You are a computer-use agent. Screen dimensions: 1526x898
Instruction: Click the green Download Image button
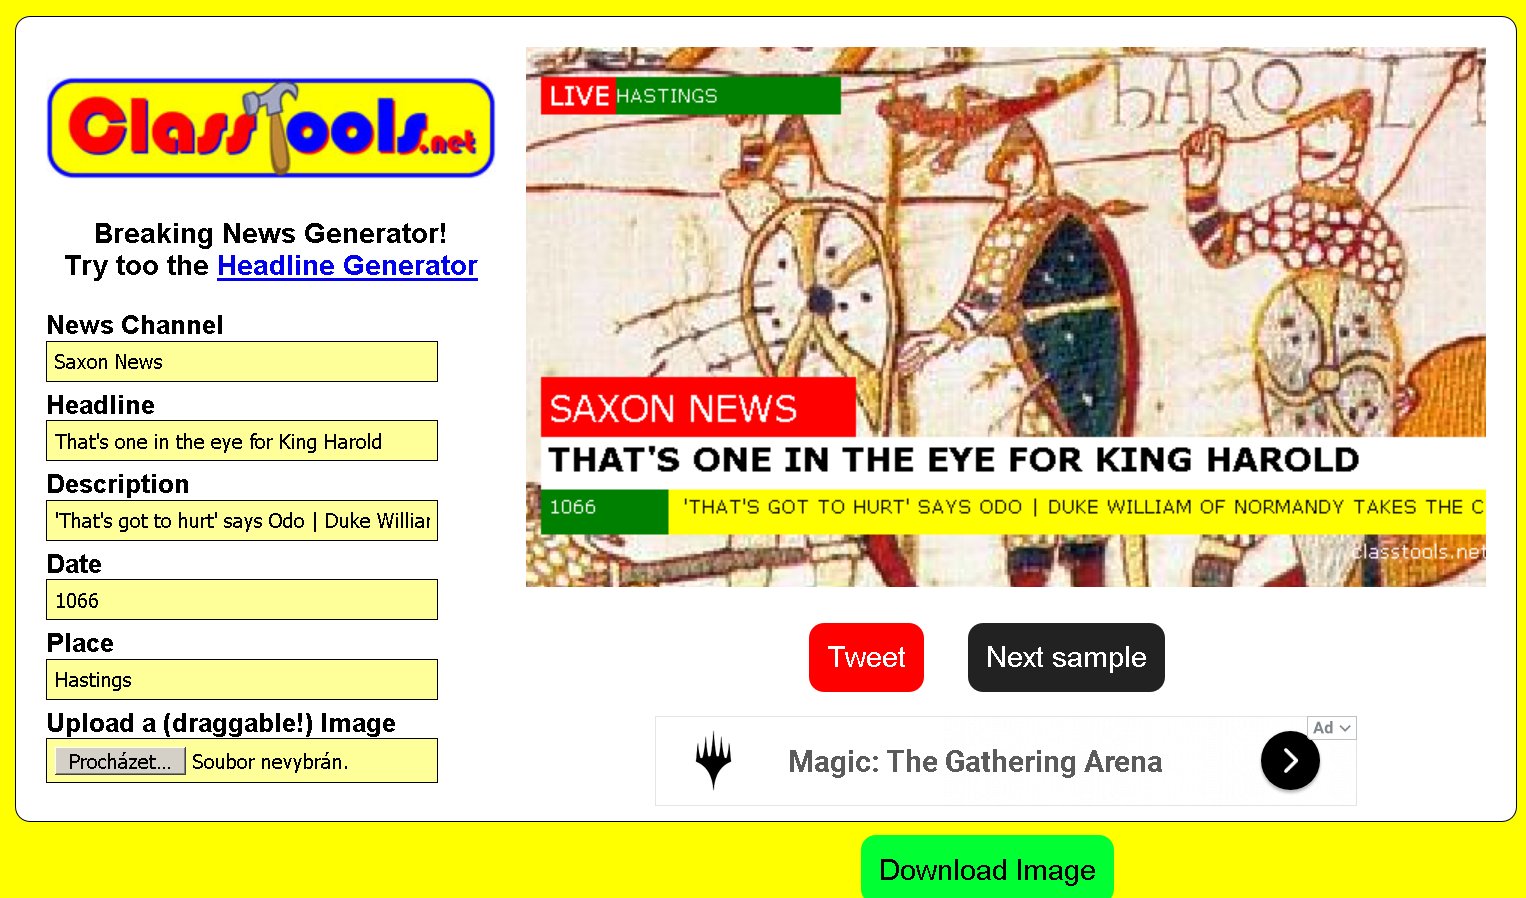(987, 868)
